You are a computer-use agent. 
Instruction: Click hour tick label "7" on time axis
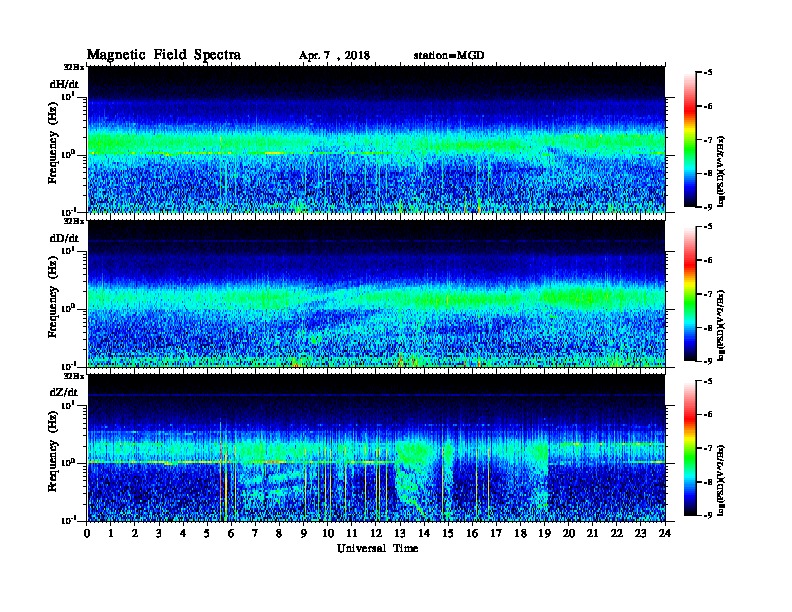pyautogui.click(x=255, y=533)
